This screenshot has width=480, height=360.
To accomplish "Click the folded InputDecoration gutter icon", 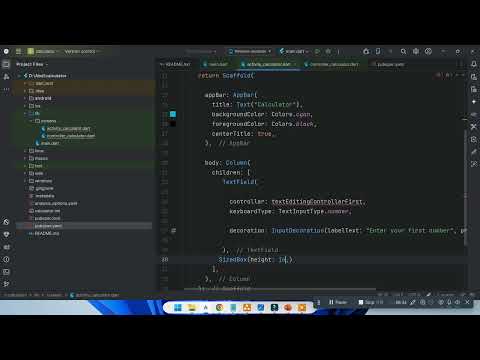I will pos(174,230).
